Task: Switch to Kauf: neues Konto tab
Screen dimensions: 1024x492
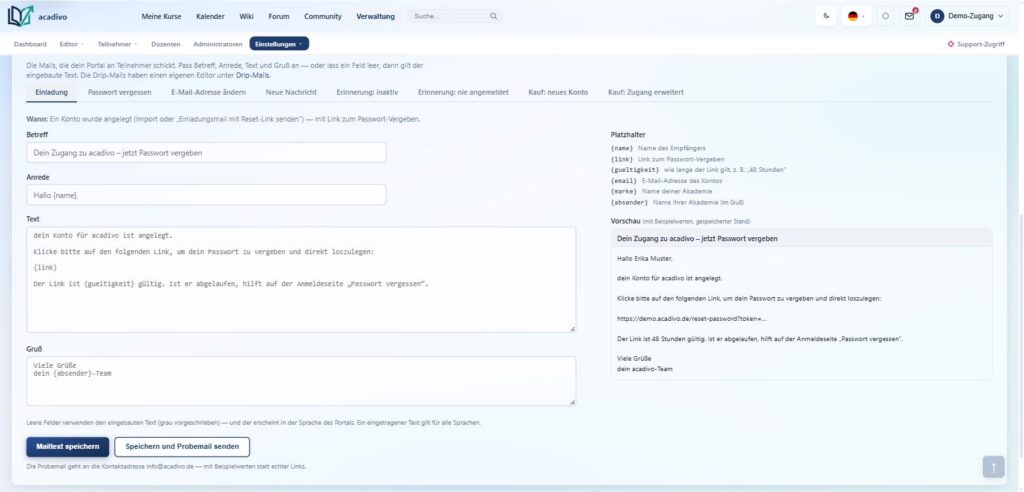Action: (x=558, y=92)
